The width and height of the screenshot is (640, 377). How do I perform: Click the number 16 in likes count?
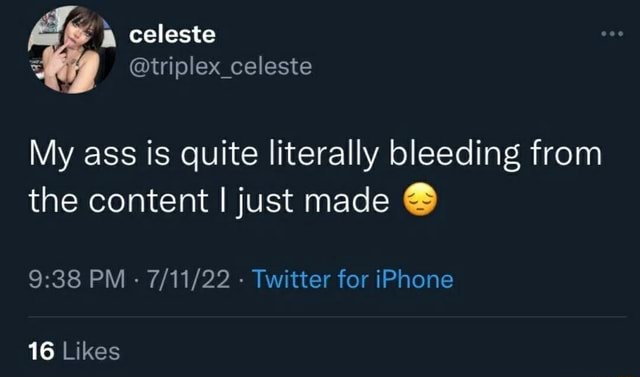click(x=41, y=351)
